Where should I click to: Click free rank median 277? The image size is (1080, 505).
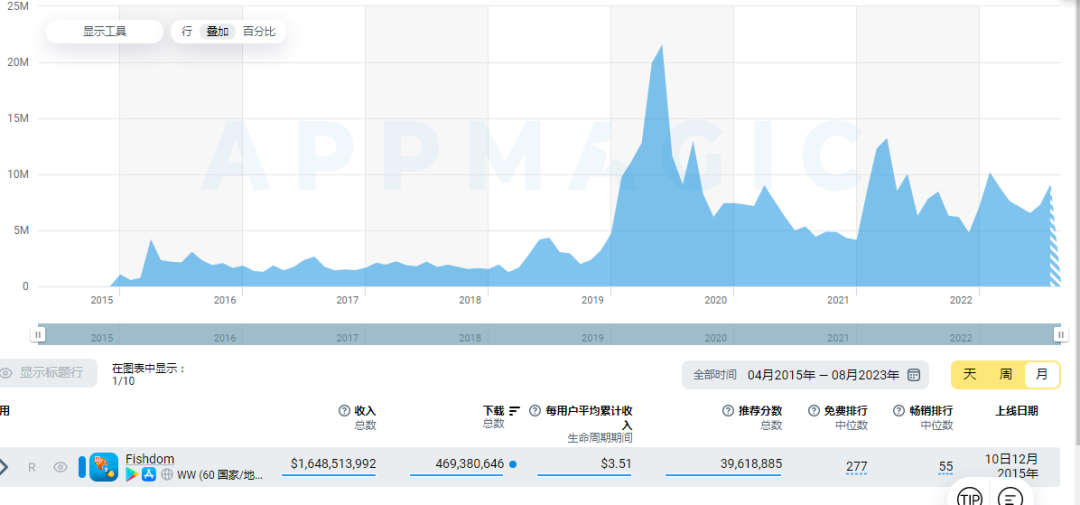coord(857,467)
